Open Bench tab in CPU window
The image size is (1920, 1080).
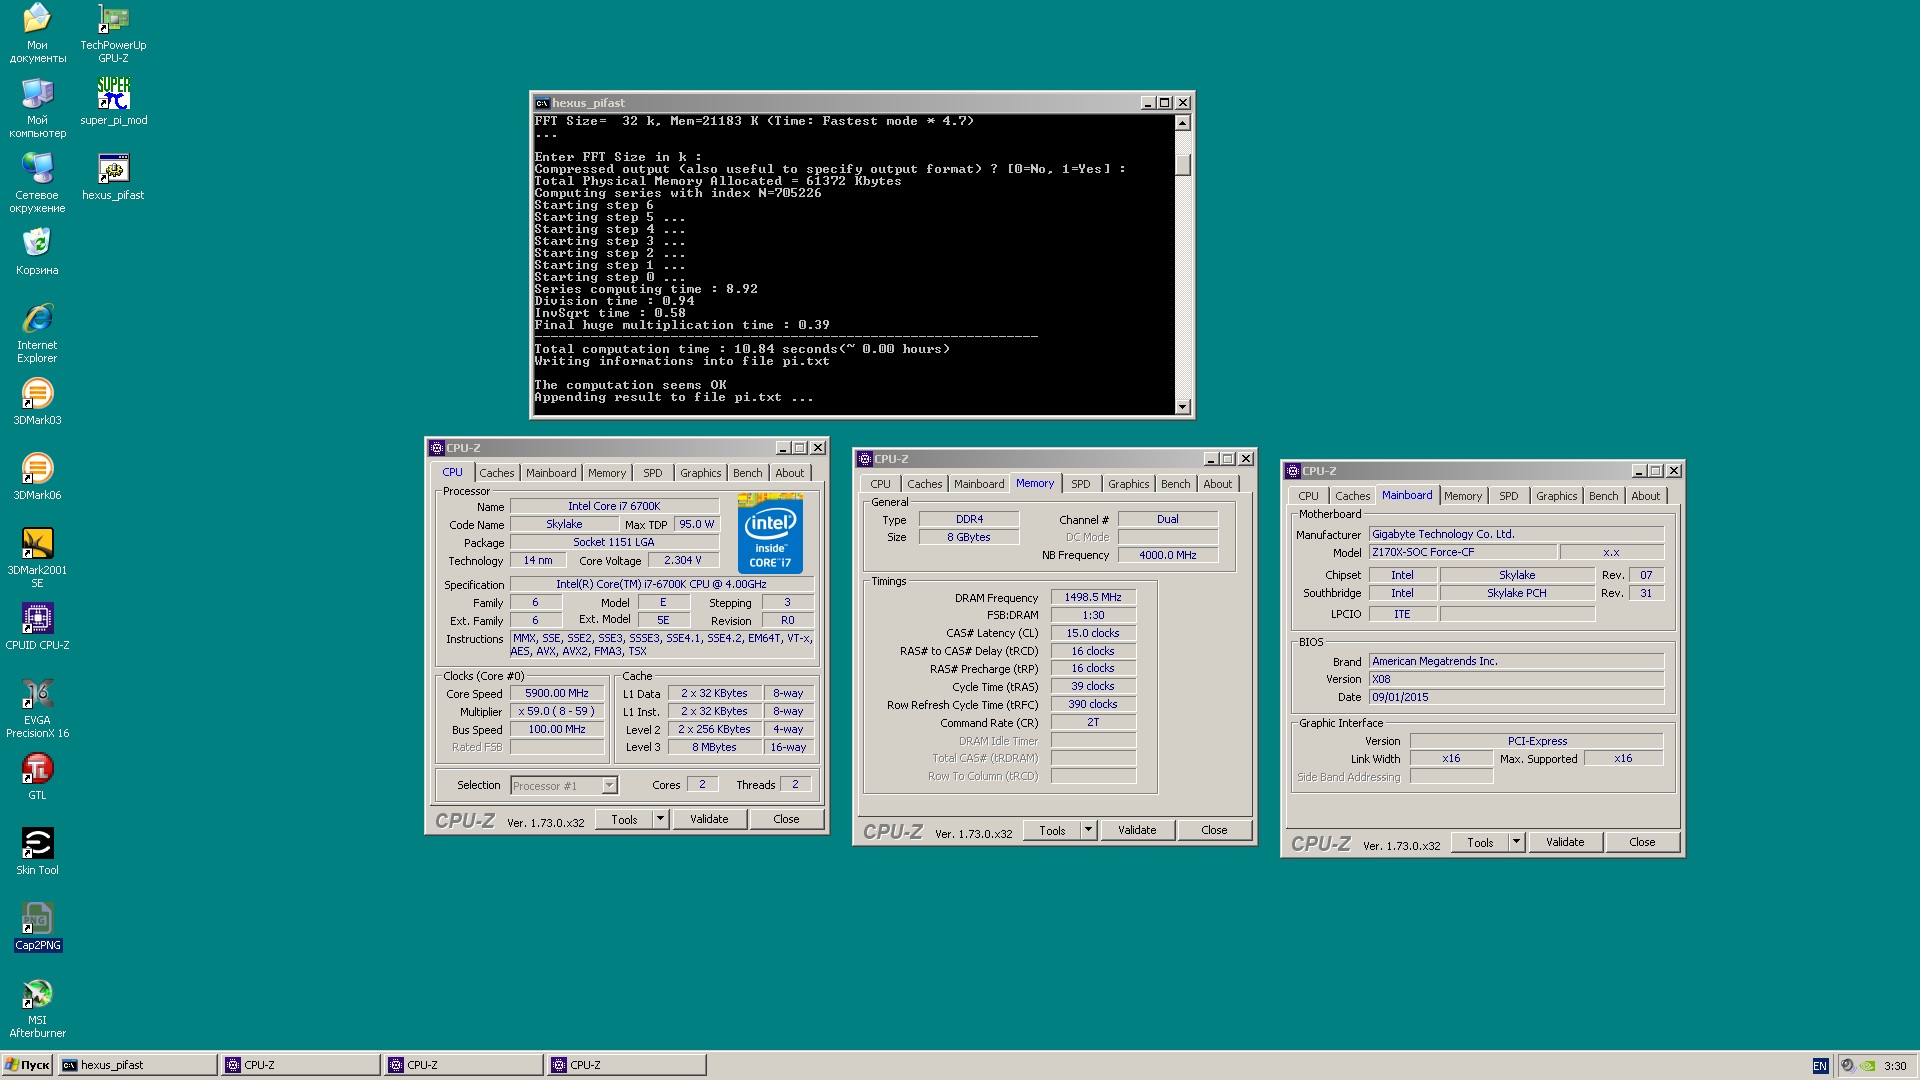[x=747, y=473]
